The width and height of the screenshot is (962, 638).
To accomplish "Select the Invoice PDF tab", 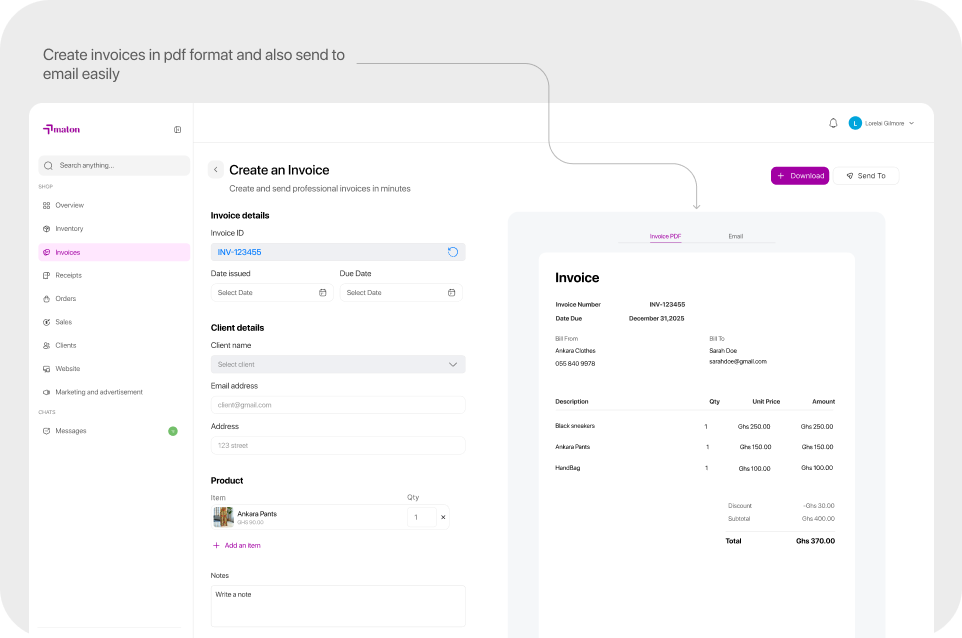I will coord(665,236).
